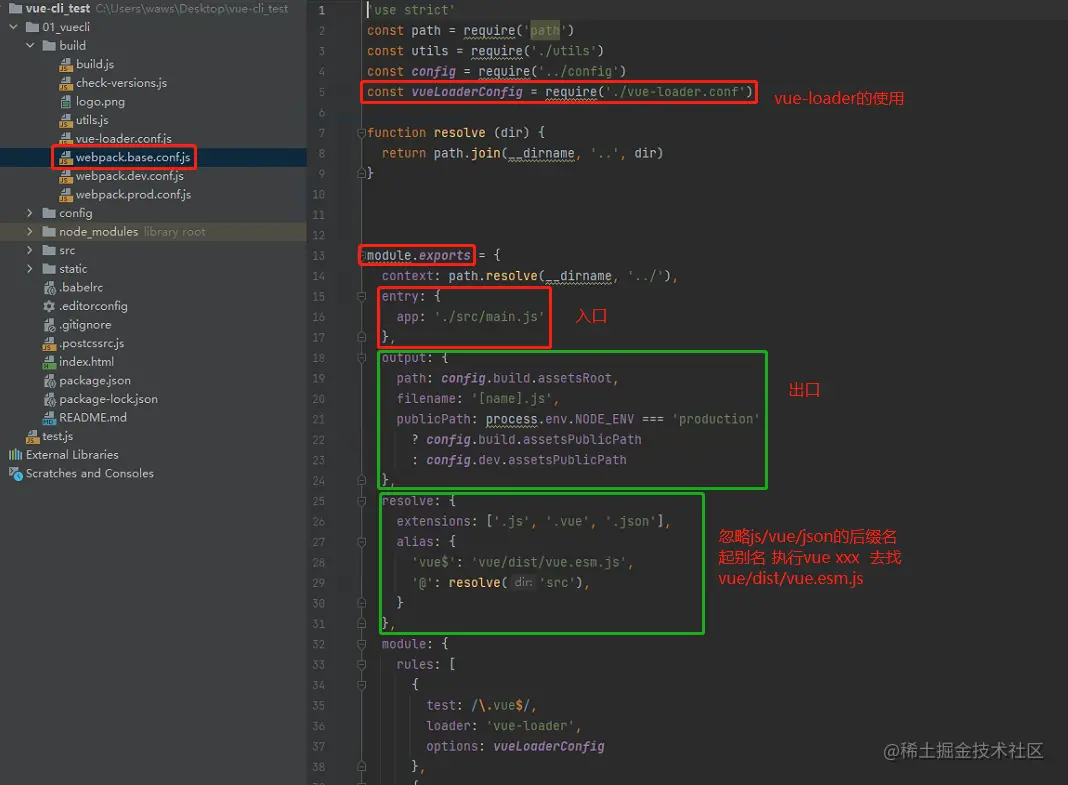Open package.json from the tree
The width and height of the screenshot is (1068, 785).
click(95, 381)
